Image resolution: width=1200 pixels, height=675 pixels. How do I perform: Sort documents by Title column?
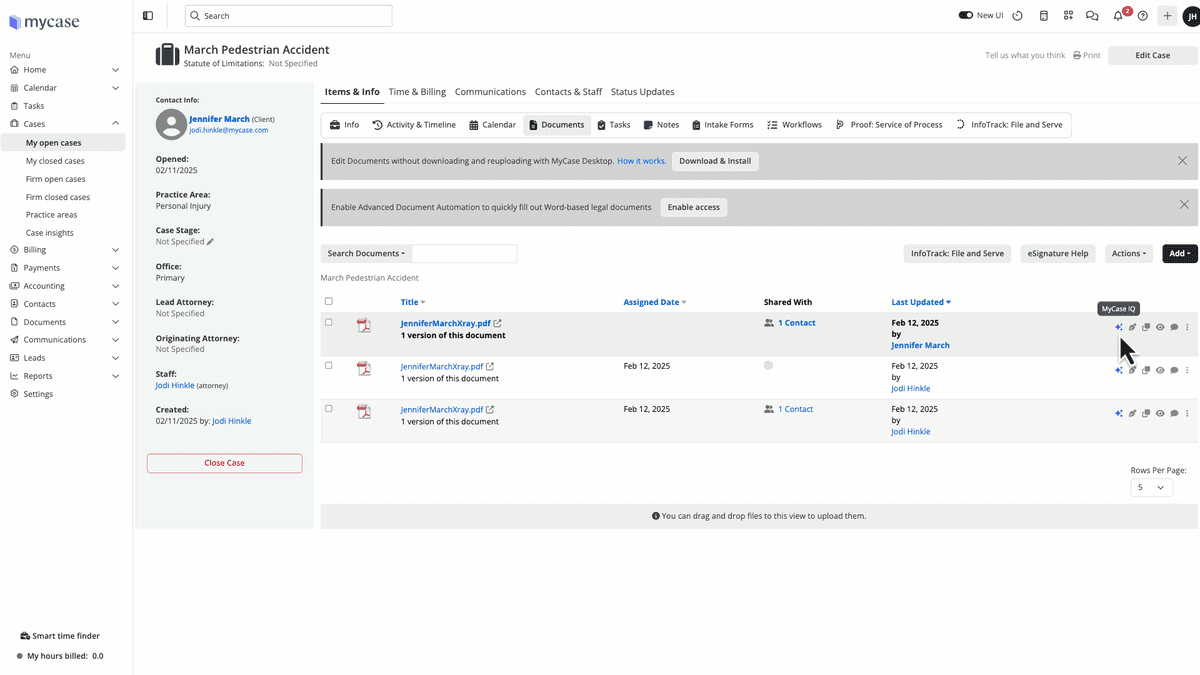point(413,302)
